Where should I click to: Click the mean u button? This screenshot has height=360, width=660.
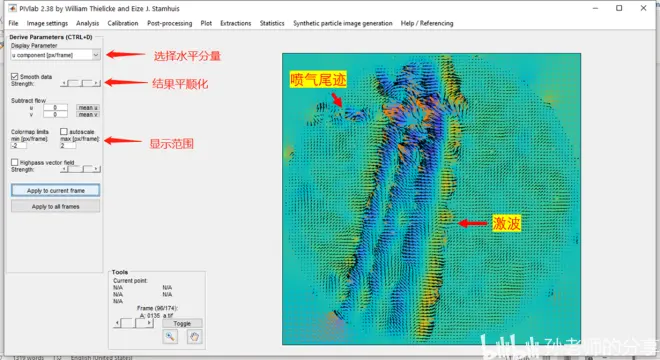(88, 107)
